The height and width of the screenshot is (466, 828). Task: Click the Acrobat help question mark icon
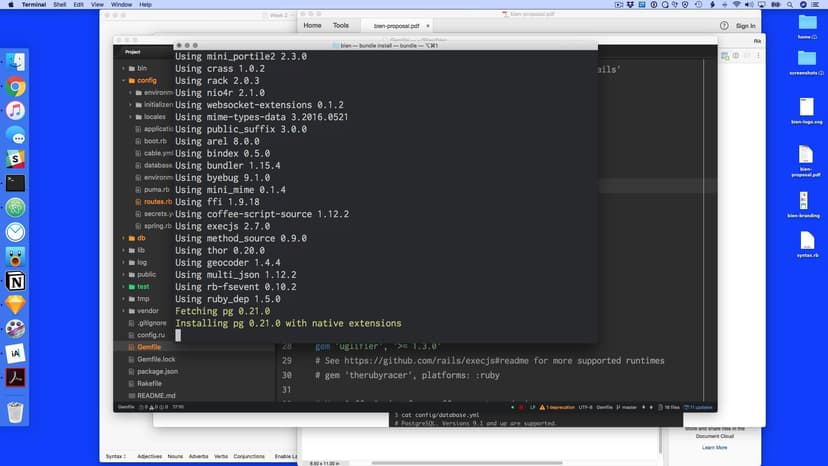click(724, 25)
